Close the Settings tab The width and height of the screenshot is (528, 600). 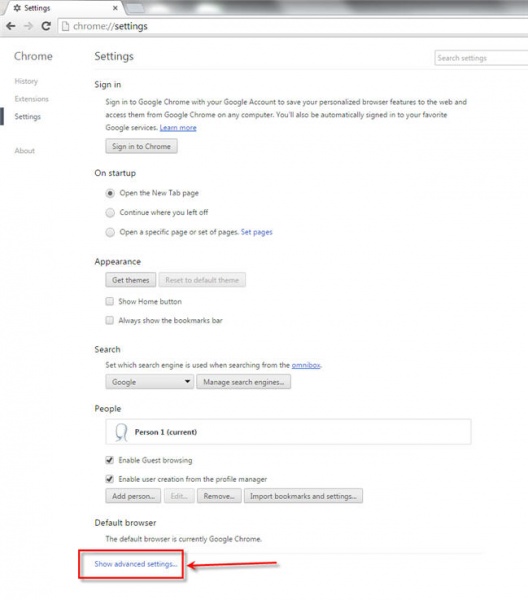(x=115, y=8)
